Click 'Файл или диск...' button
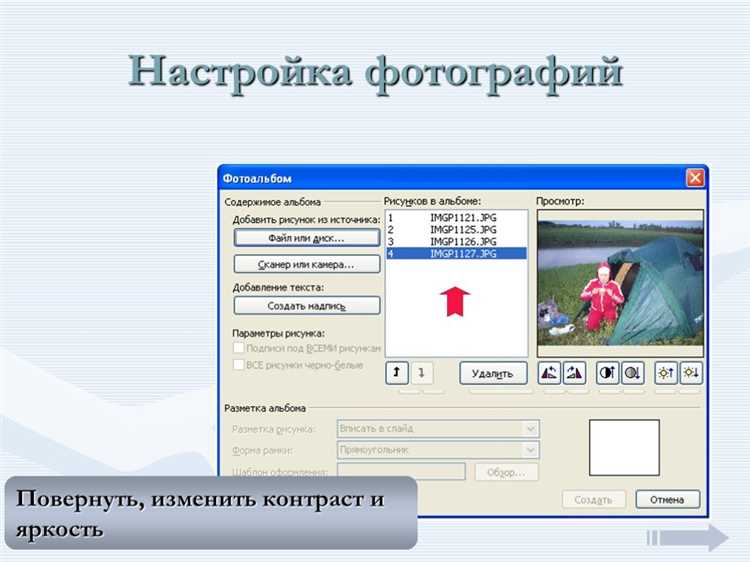Viewport: 750px width, 562px height. (307, 238)
